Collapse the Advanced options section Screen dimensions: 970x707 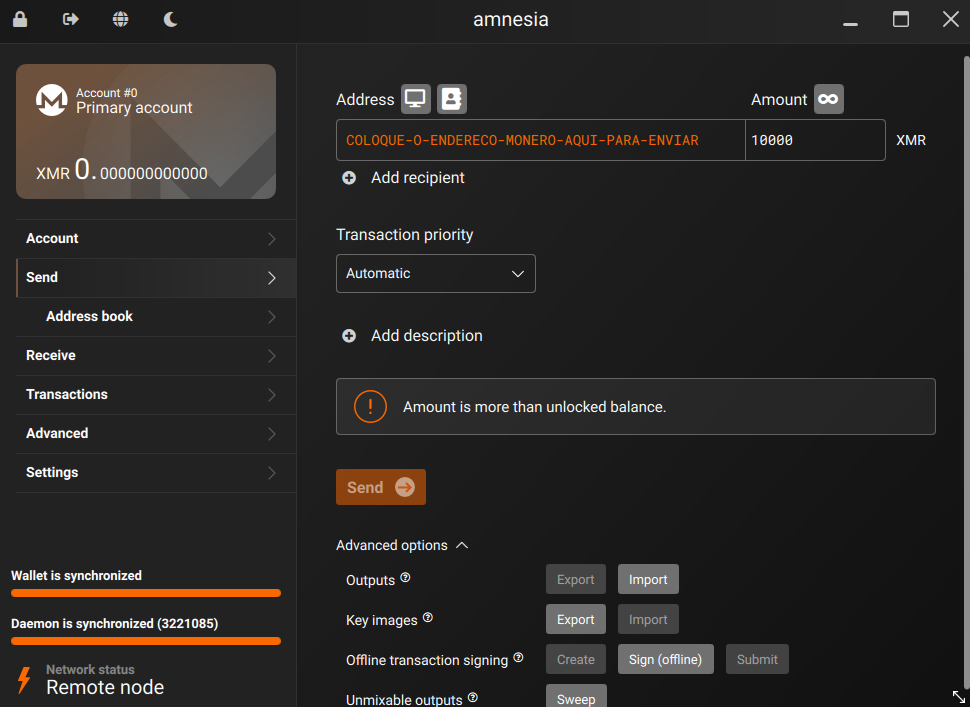coord(402,545)
